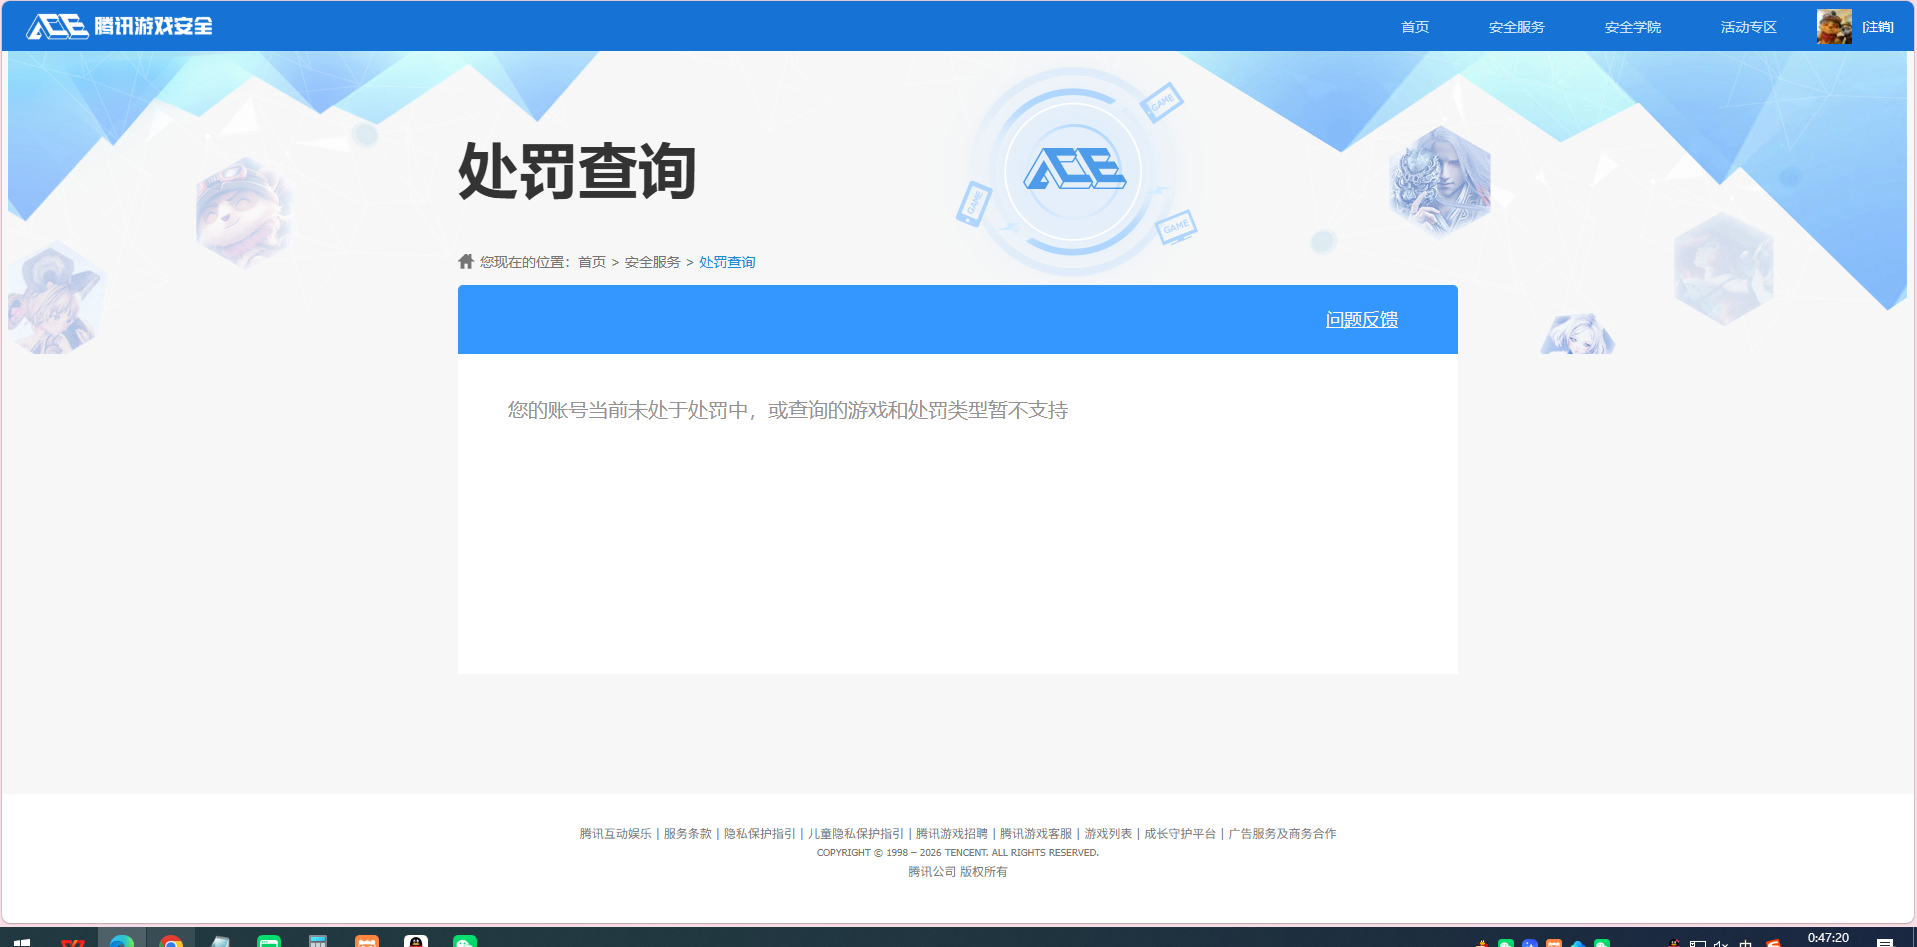
Task: Open the QQ penguin app on the taskbar
Action: pos(416,941)
